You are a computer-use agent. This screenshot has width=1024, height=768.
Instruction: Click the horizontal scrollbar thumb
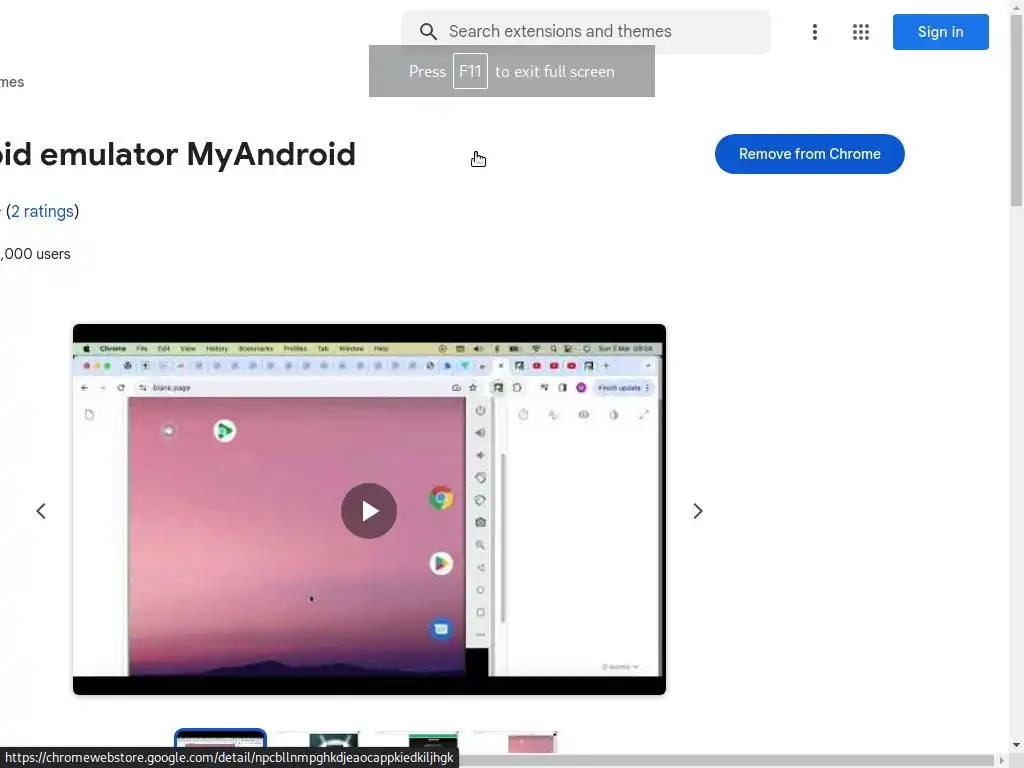click(x=725, y=761)
